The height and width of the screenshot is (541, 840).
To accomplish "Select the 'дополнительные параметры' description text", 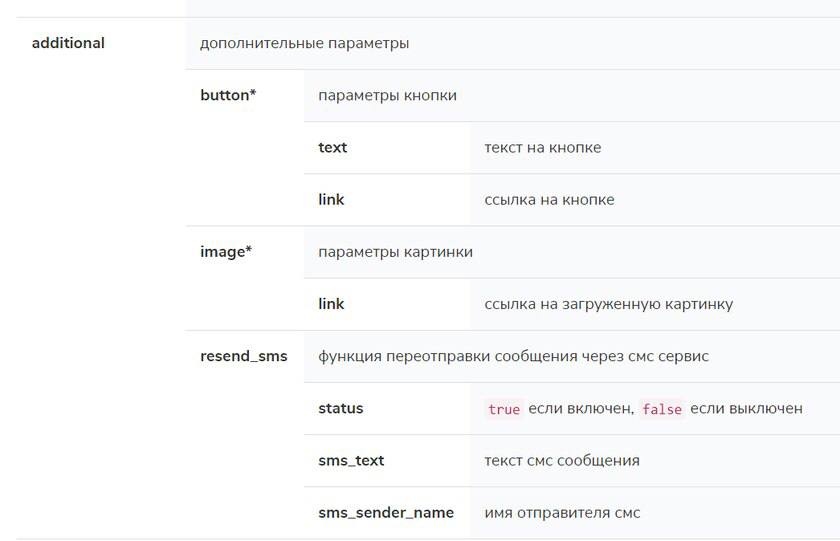I will point(304,43).
